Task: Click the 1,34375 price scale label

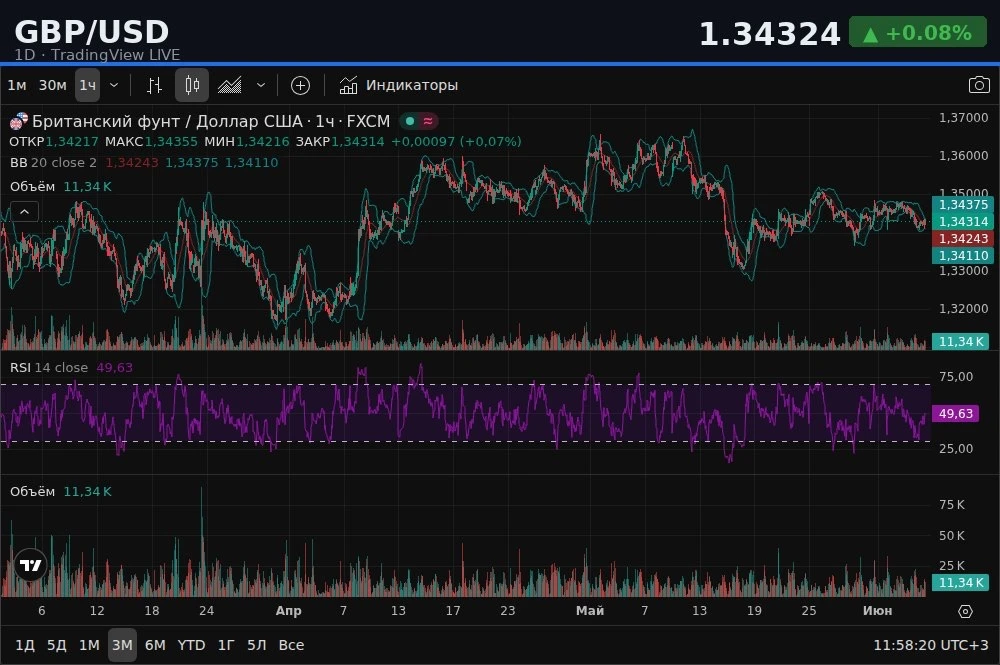Action: (963, 205)
